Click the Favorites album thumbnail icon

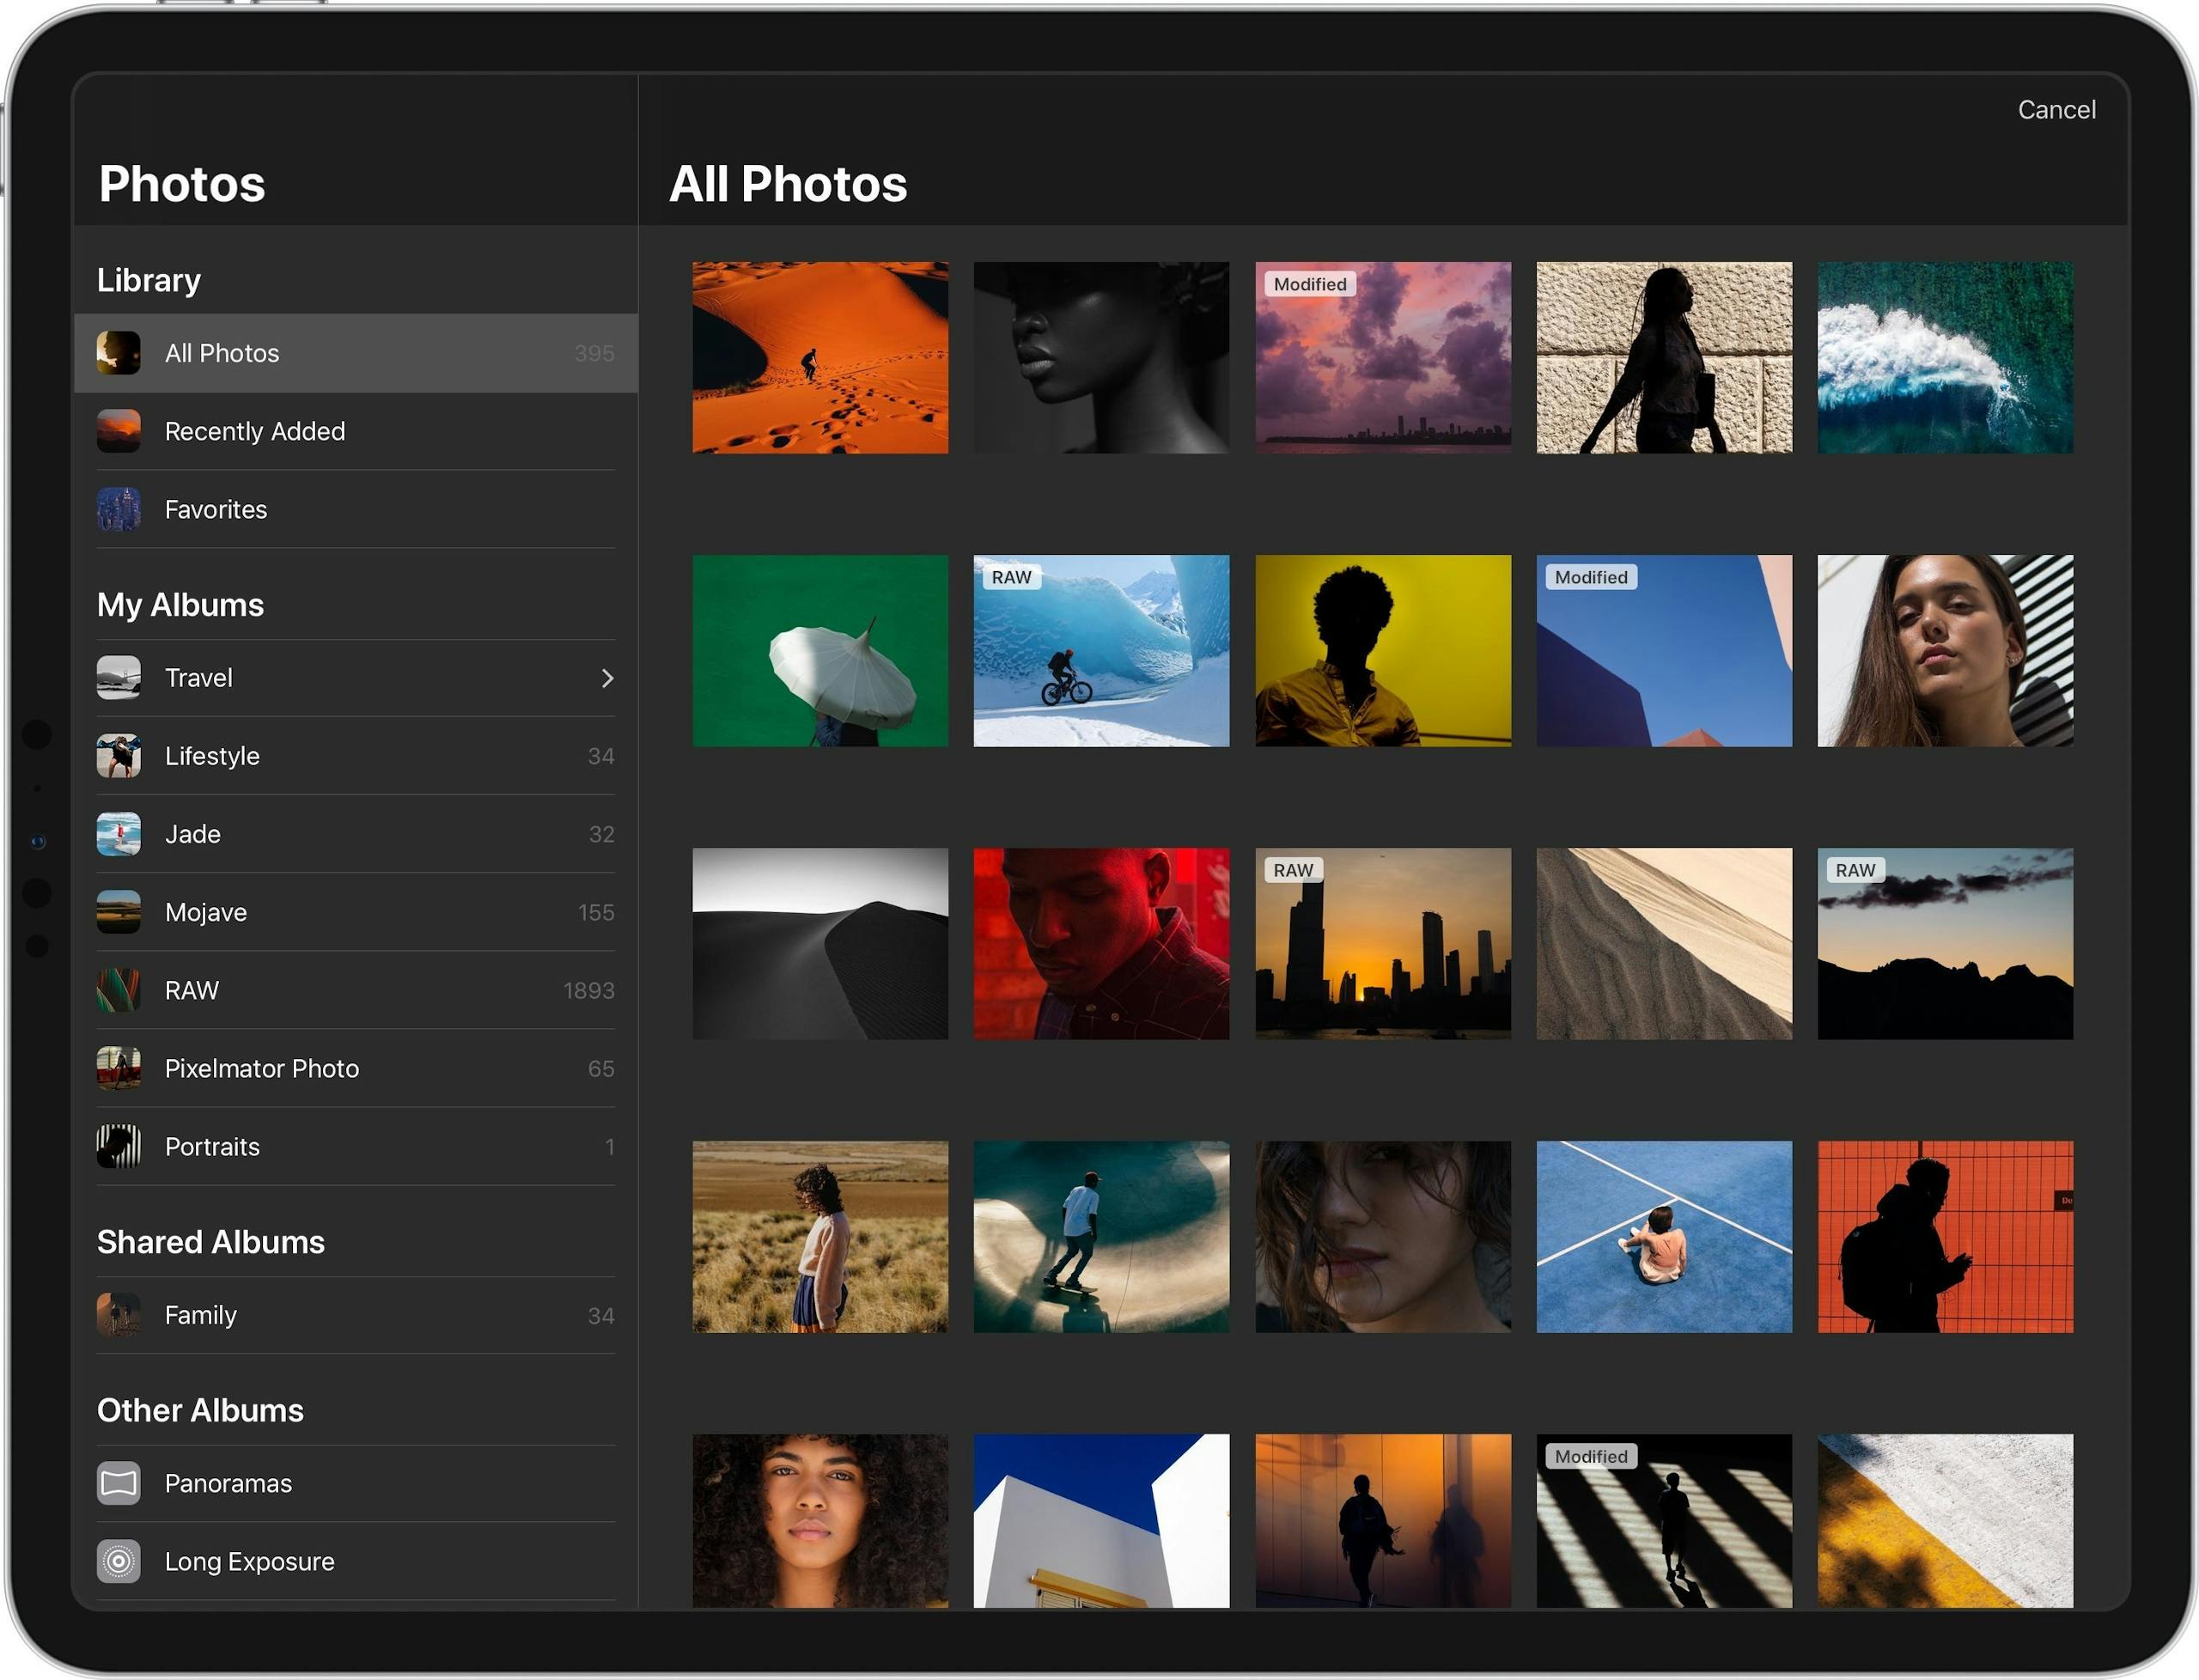[118, 509]
